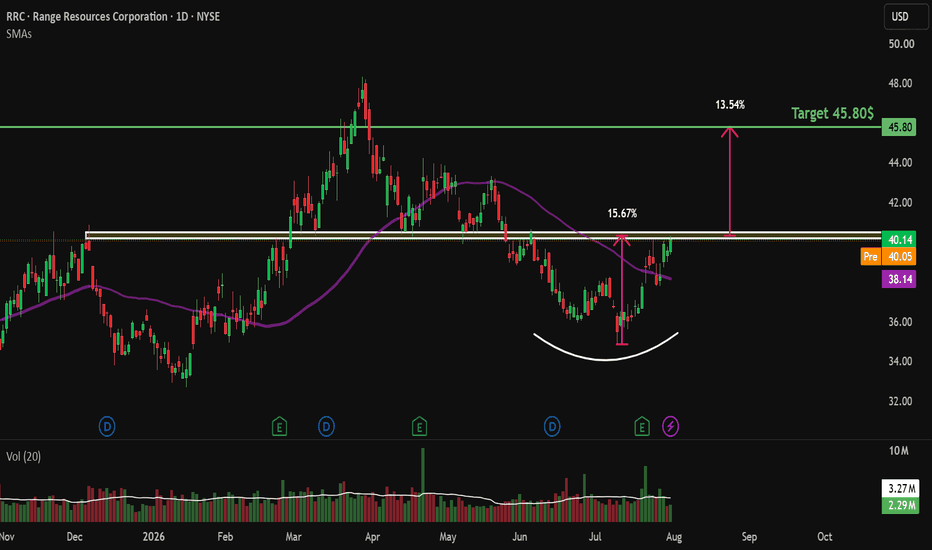Click the green 40.14 last price tag
The height and width of the screenshot is (550, 932).
[x=899, y=240]
